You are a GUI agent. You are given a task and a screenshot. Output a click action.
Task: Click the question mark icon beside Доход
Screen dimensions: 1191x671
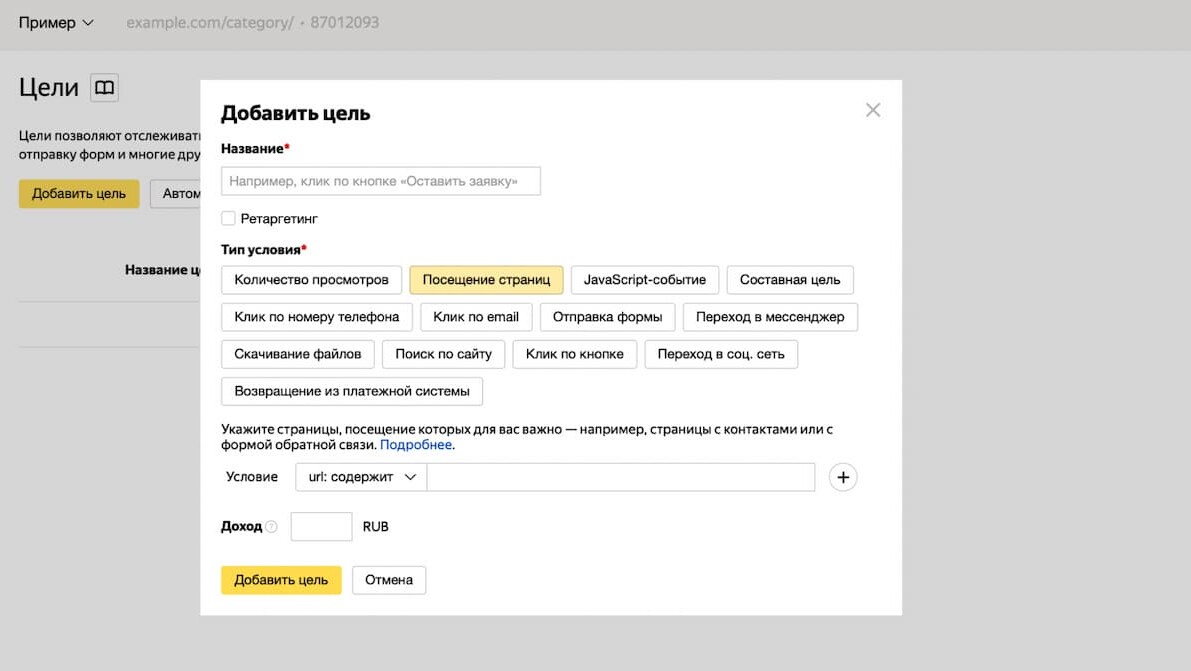[271, 527]
